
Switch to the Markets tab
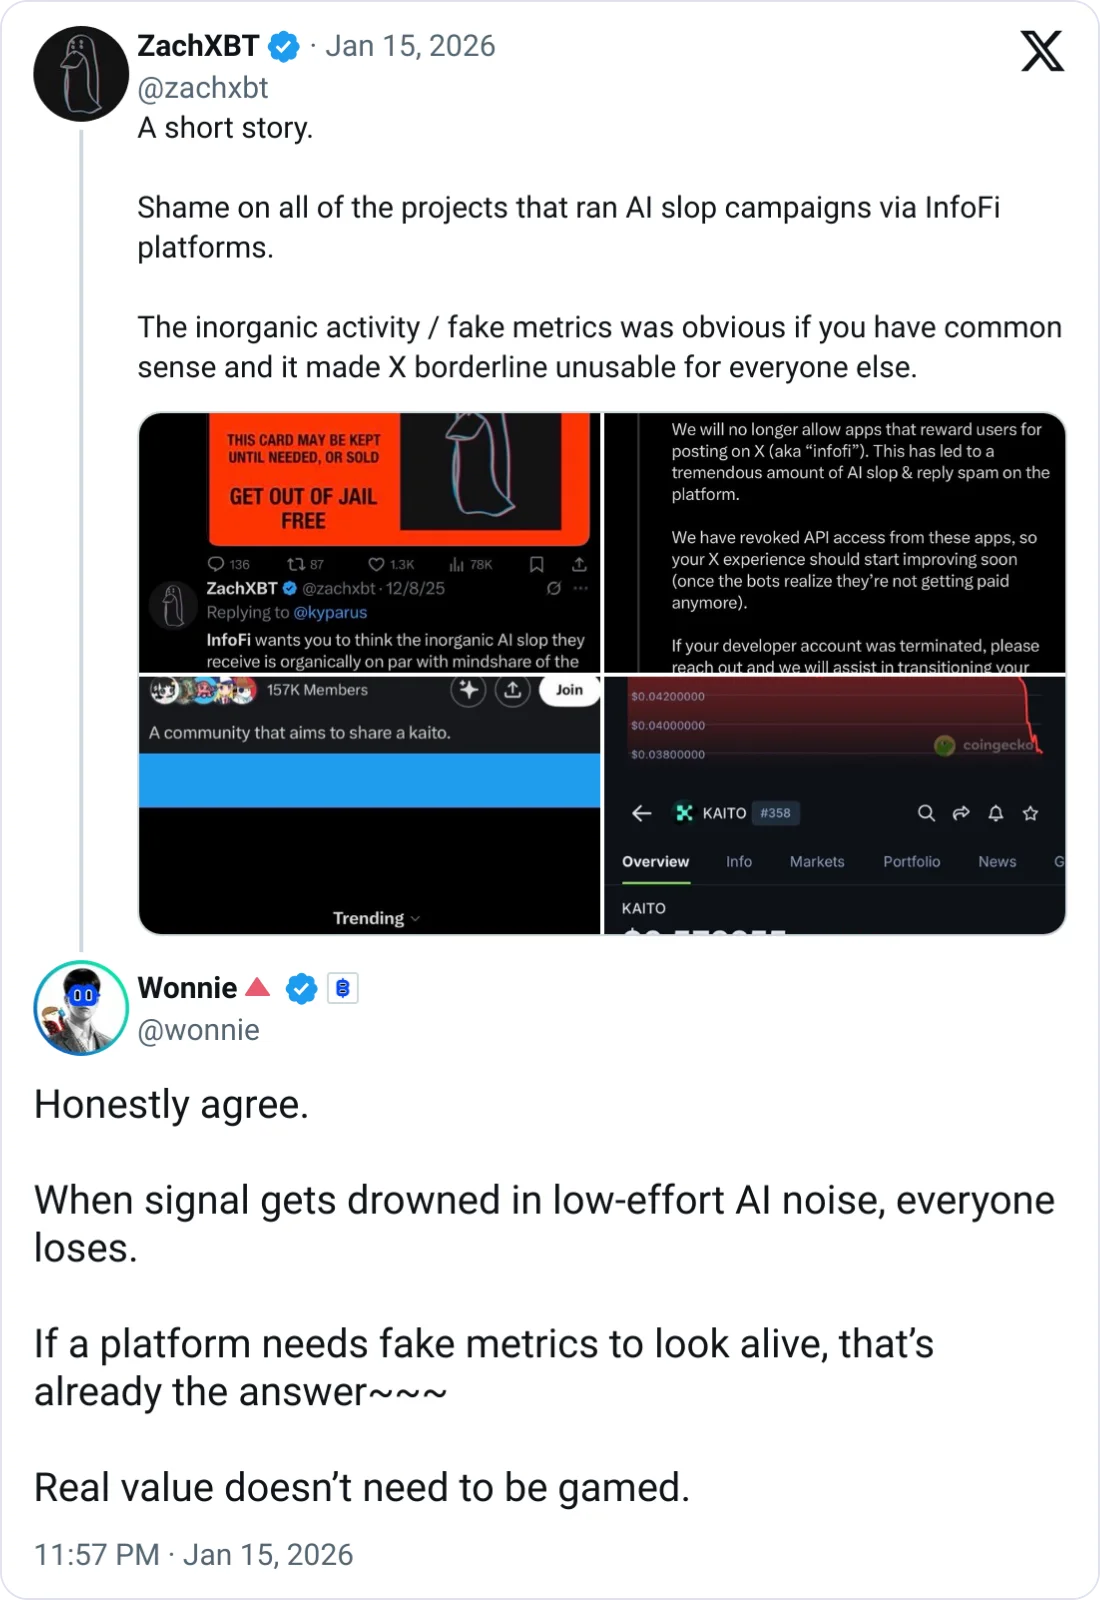816,861
